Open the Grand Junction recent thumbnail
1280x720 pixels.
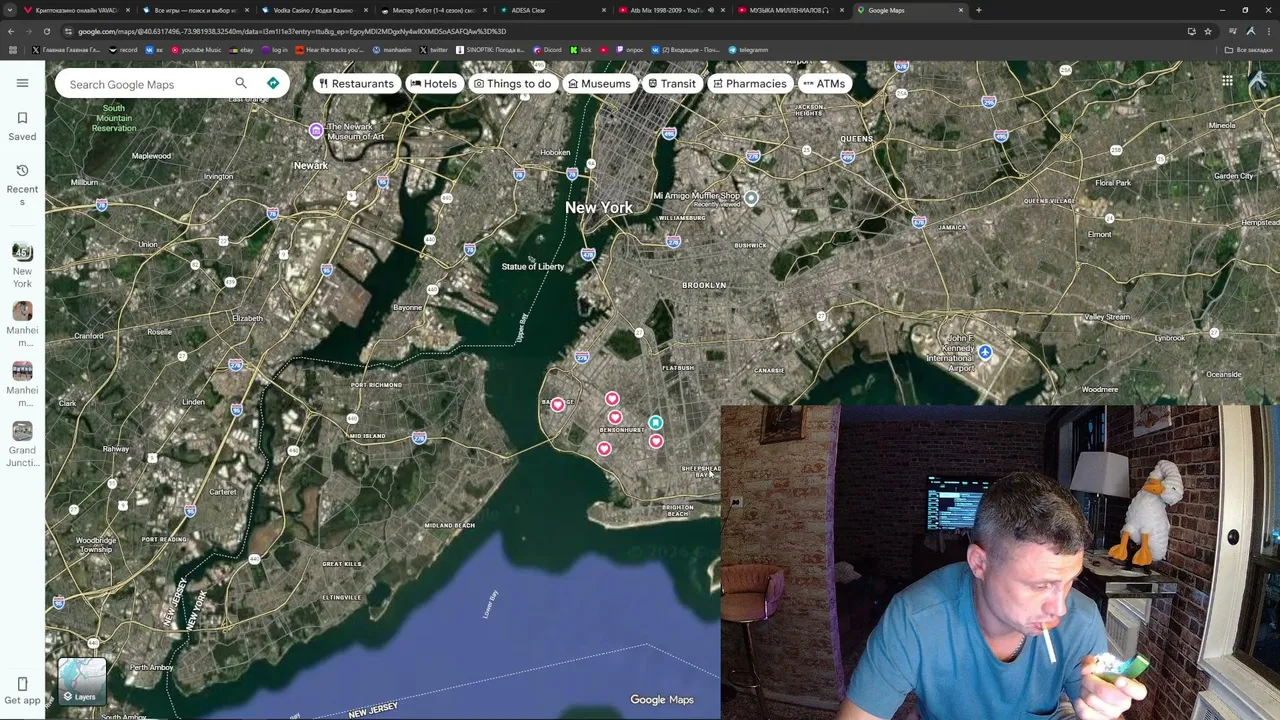[x=22, y=430]
